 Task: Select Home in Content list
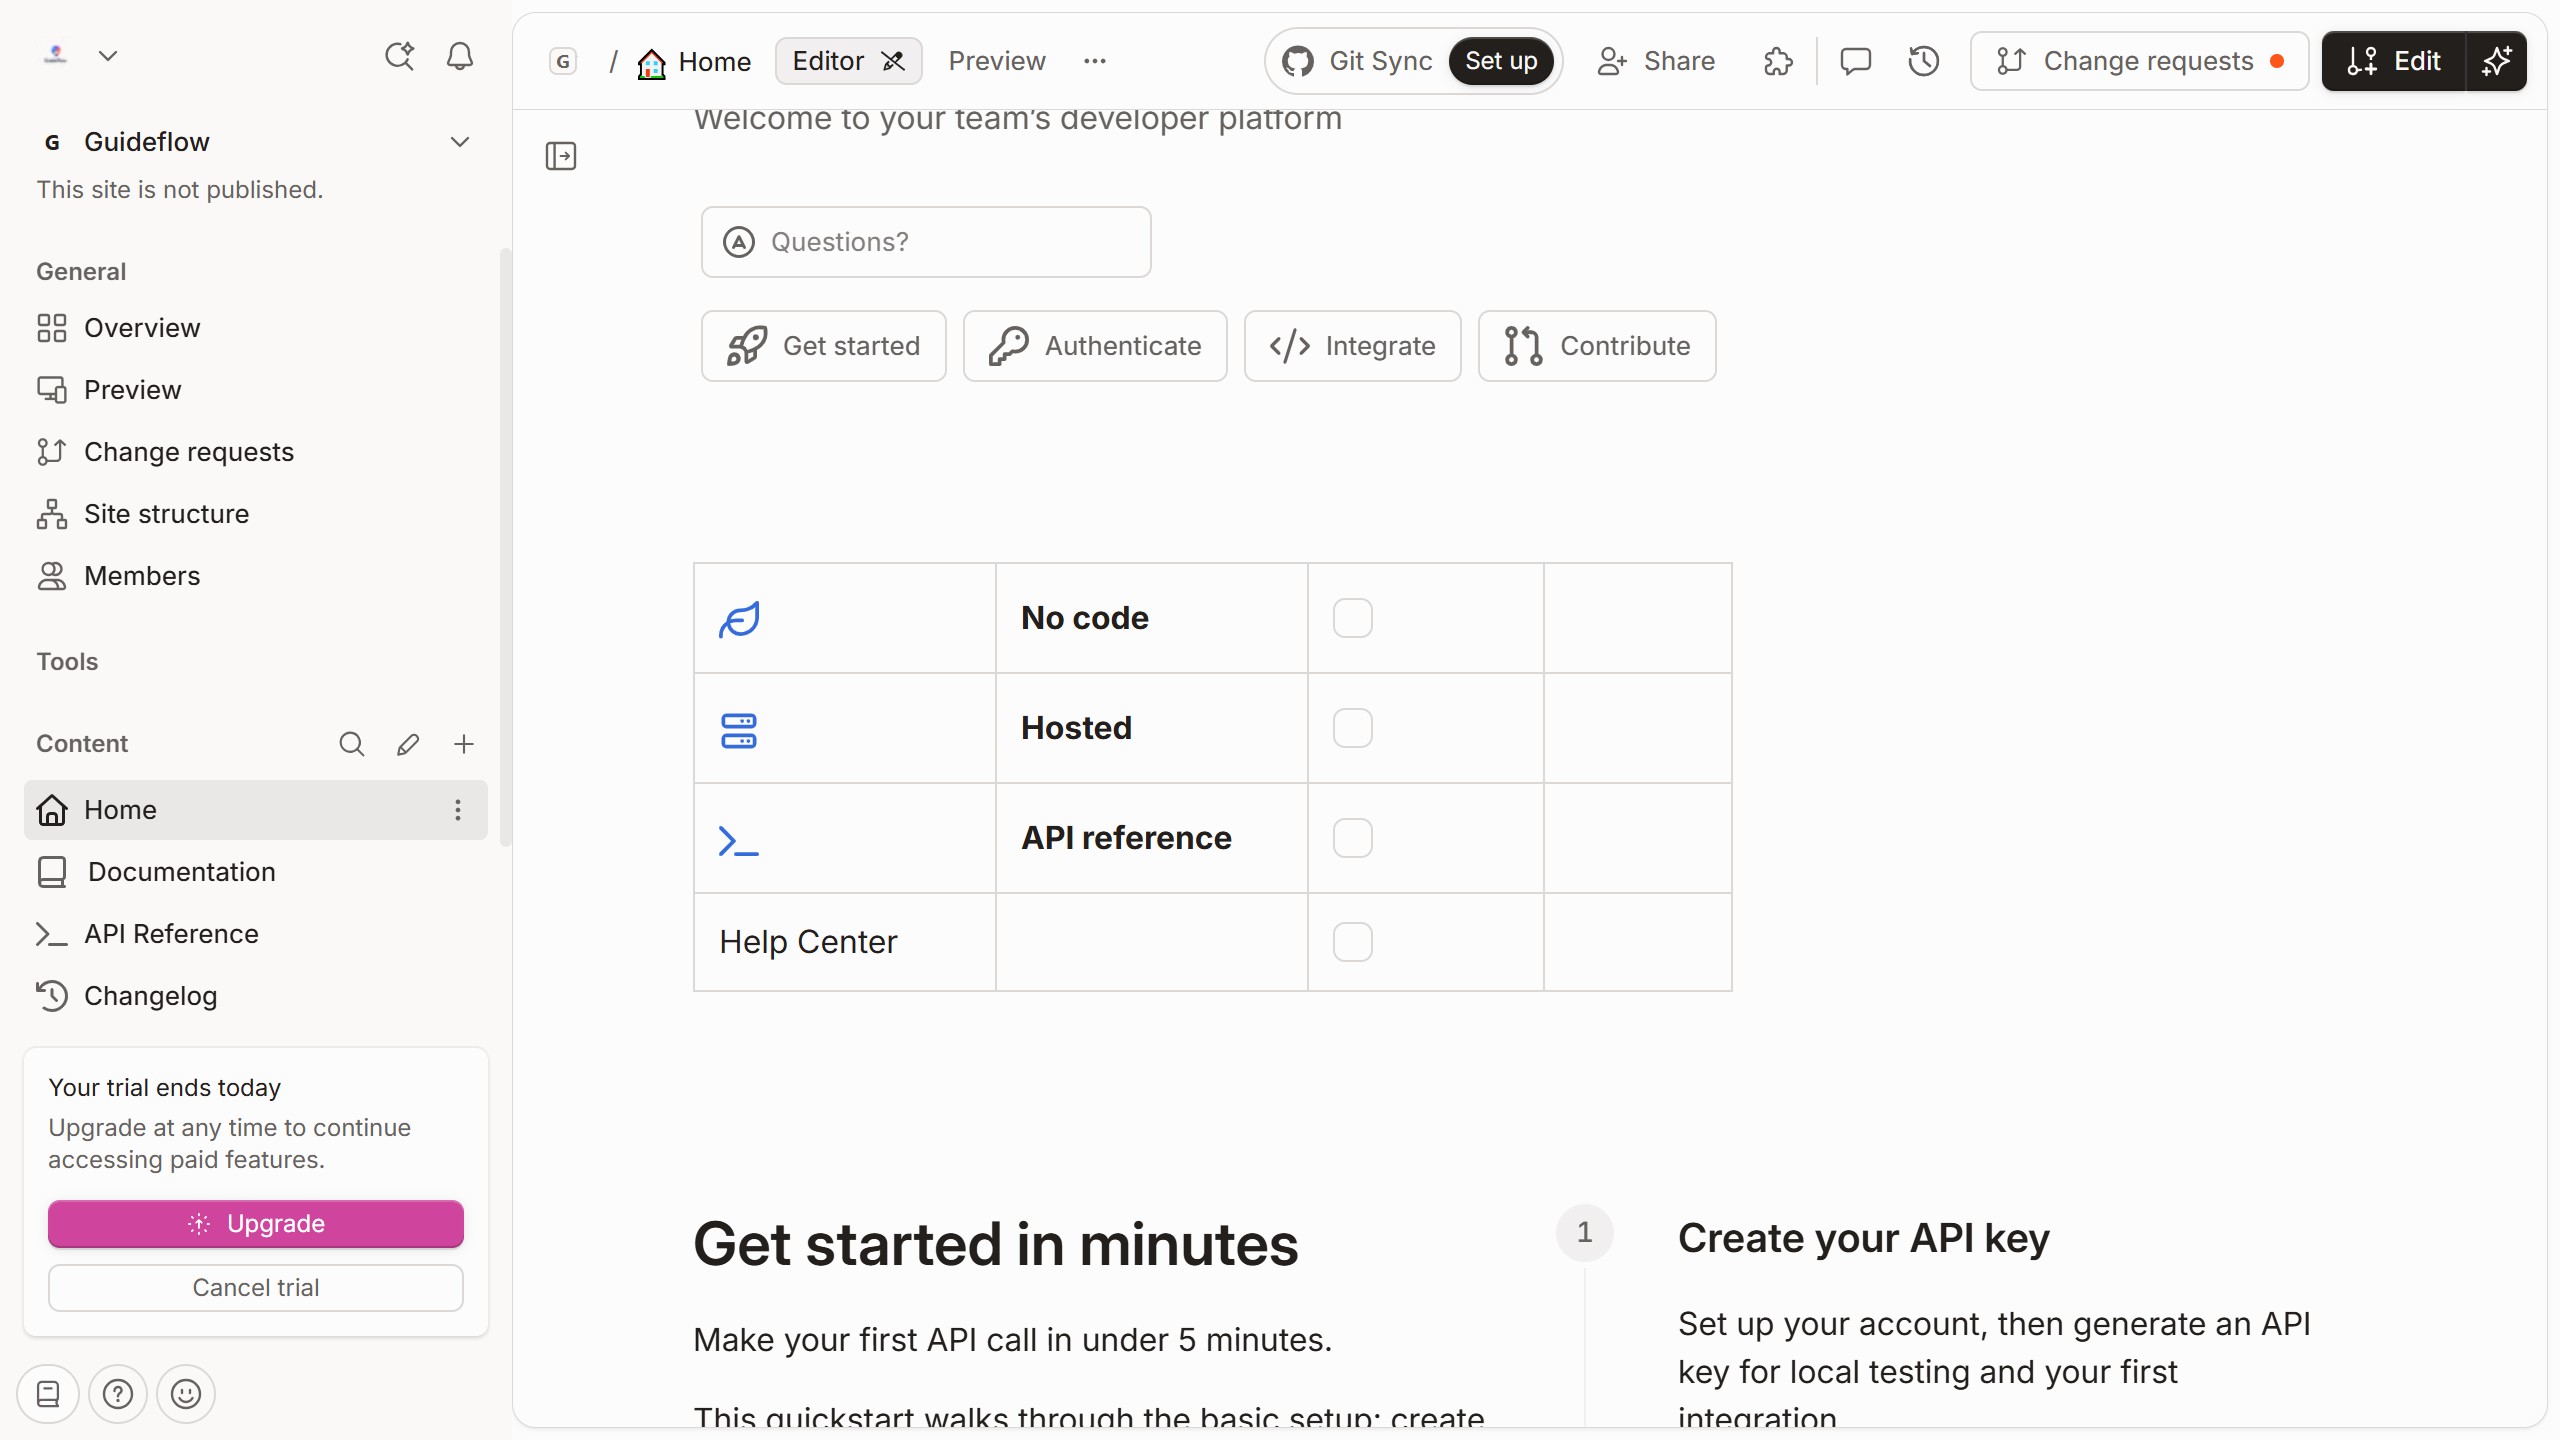pyautogui.click(x=256, y=810)
